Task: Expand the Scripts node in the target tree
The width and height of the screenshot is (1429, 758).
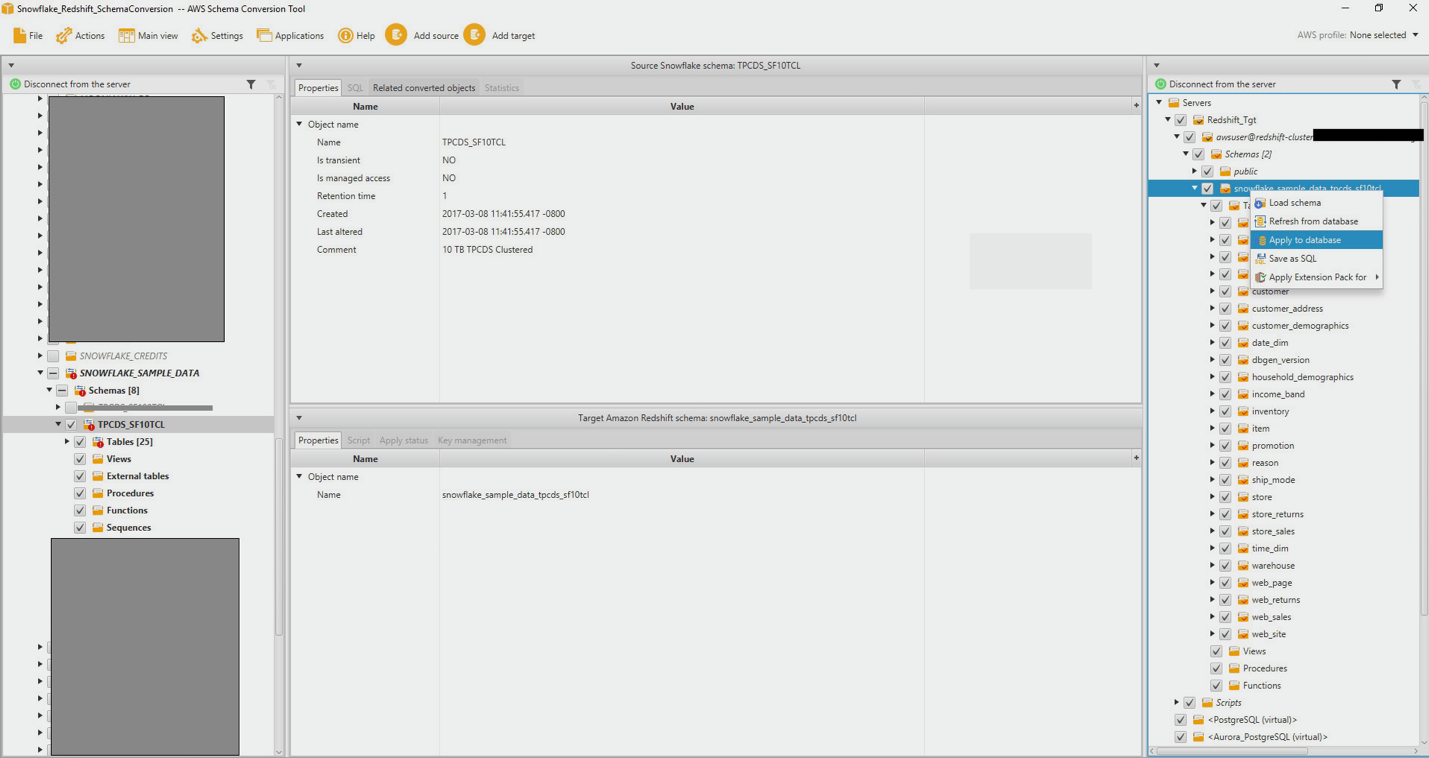Action: [1176, 703]
